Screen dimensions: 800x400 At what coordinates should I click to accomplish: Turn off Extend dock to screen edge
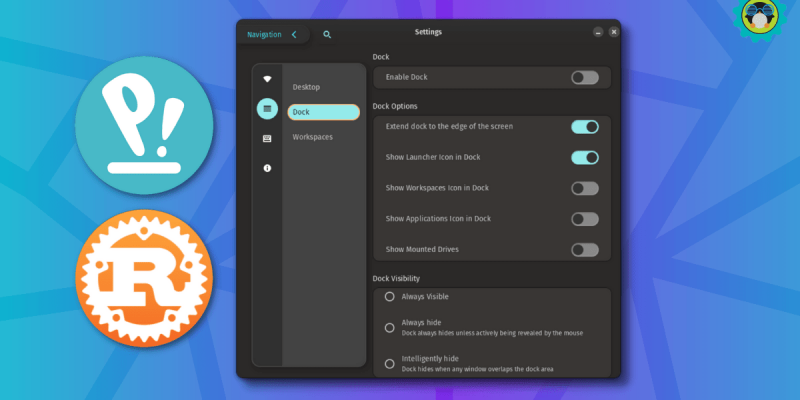(x=585, y=127)
